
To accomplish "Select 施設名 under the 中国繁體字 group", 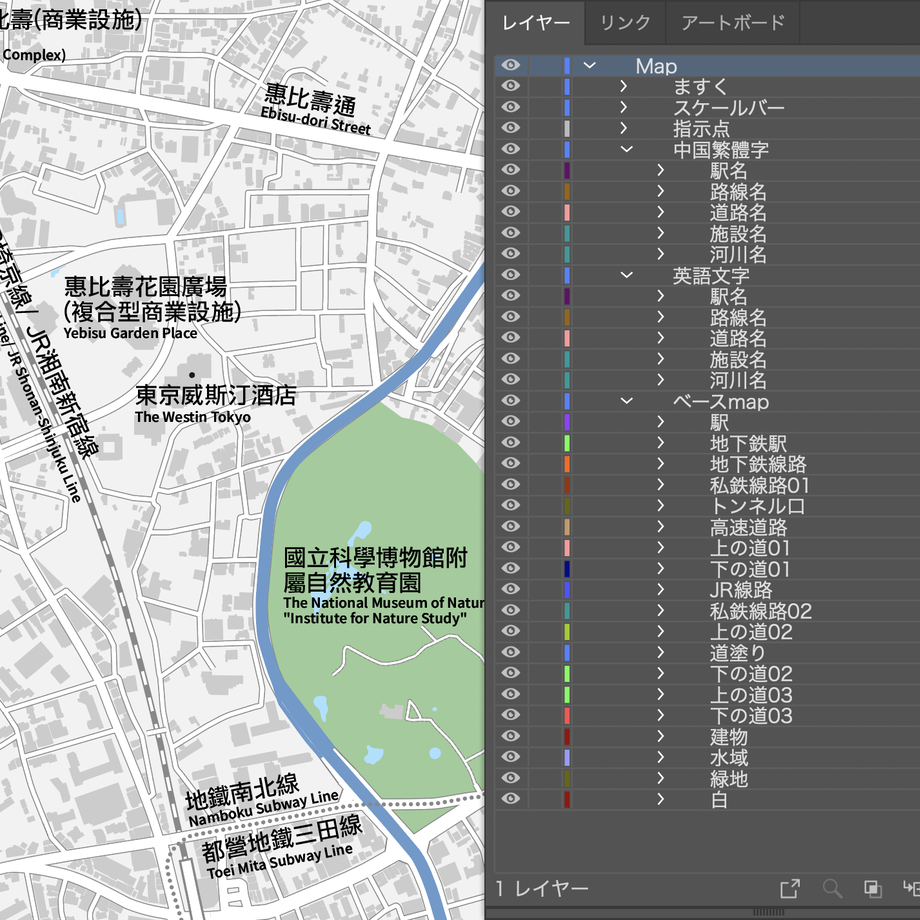I will point(738,234).
